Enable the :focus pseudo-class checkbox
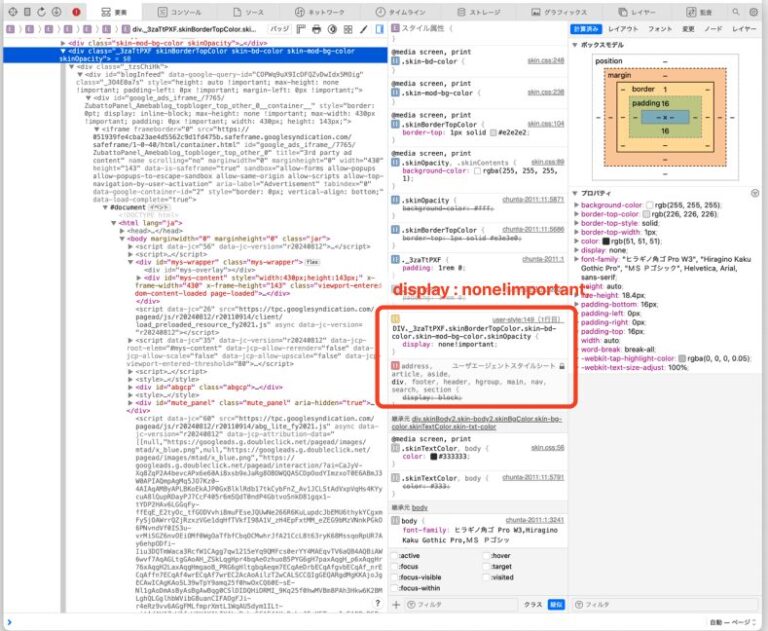Image resolution: width=768 pixels, height=631 pixels. (394, 566)
